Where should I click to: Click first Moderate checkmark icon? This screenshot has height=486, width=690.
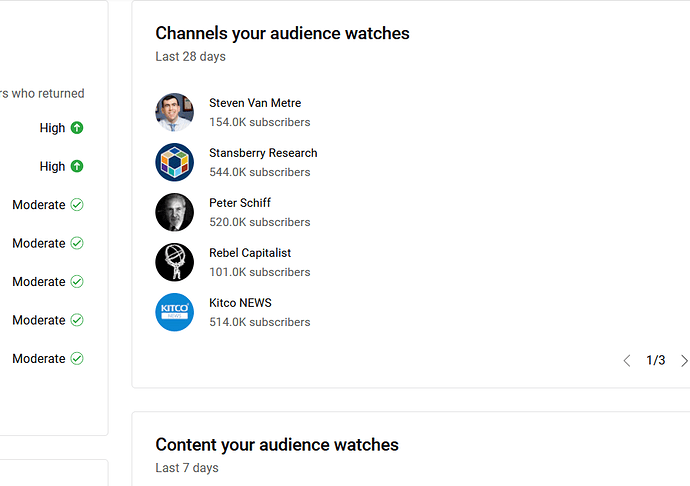(x=77, y=205)
